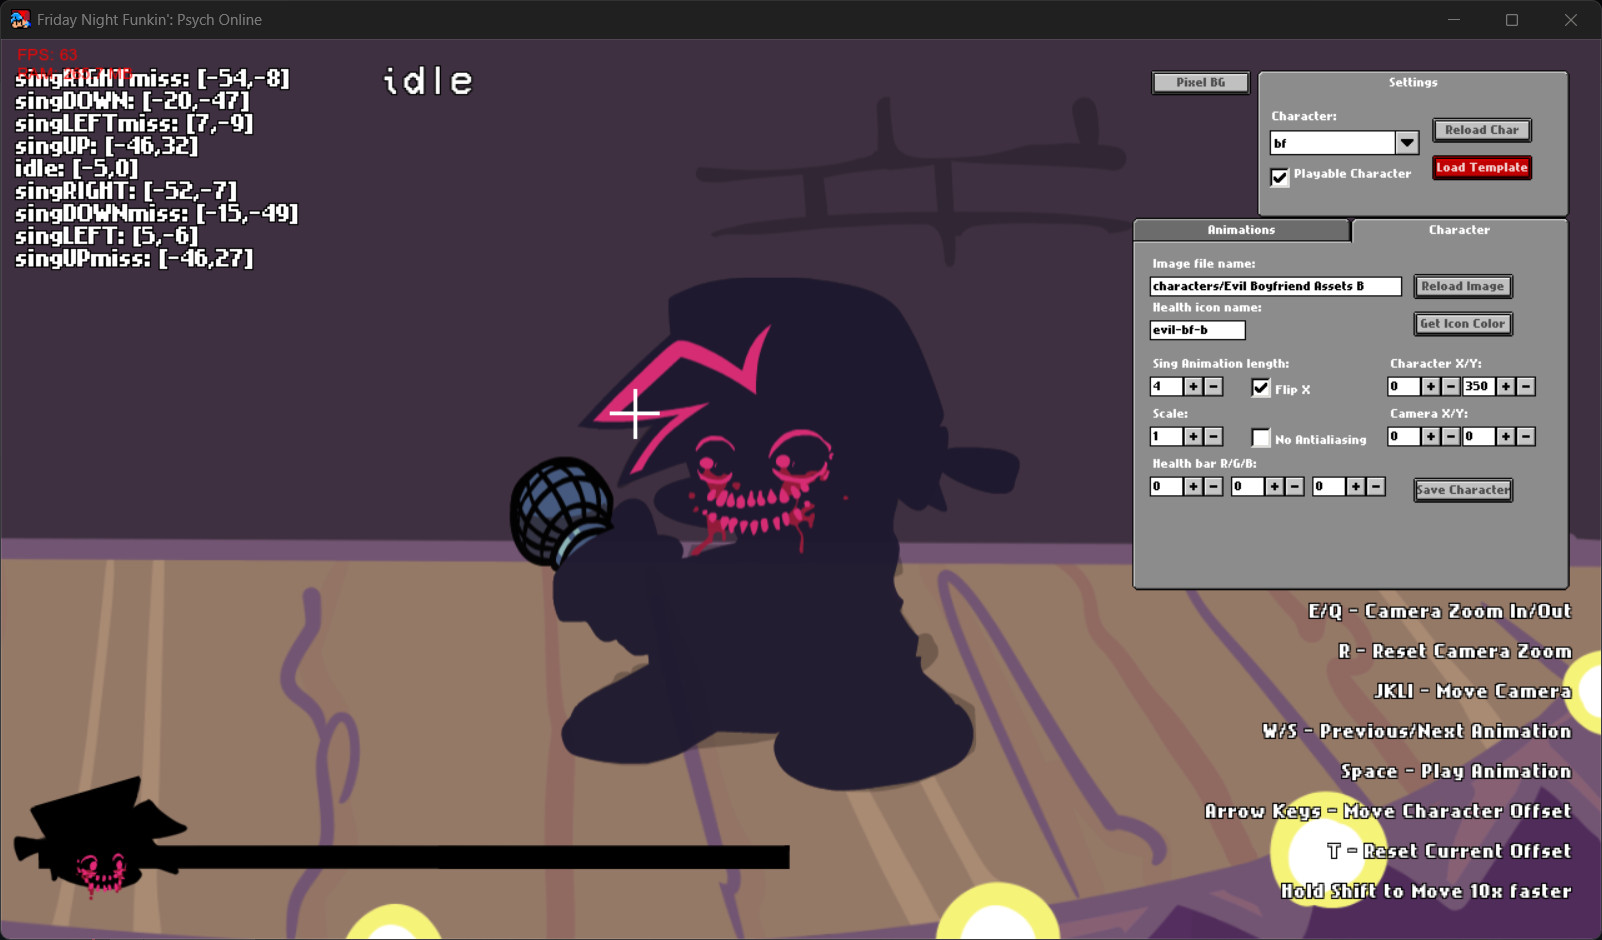Click the "singUPmiss: [-46,27]" offset text
Screen dimensions: 1602x940
pyautogui.click(x=134, y=259)
